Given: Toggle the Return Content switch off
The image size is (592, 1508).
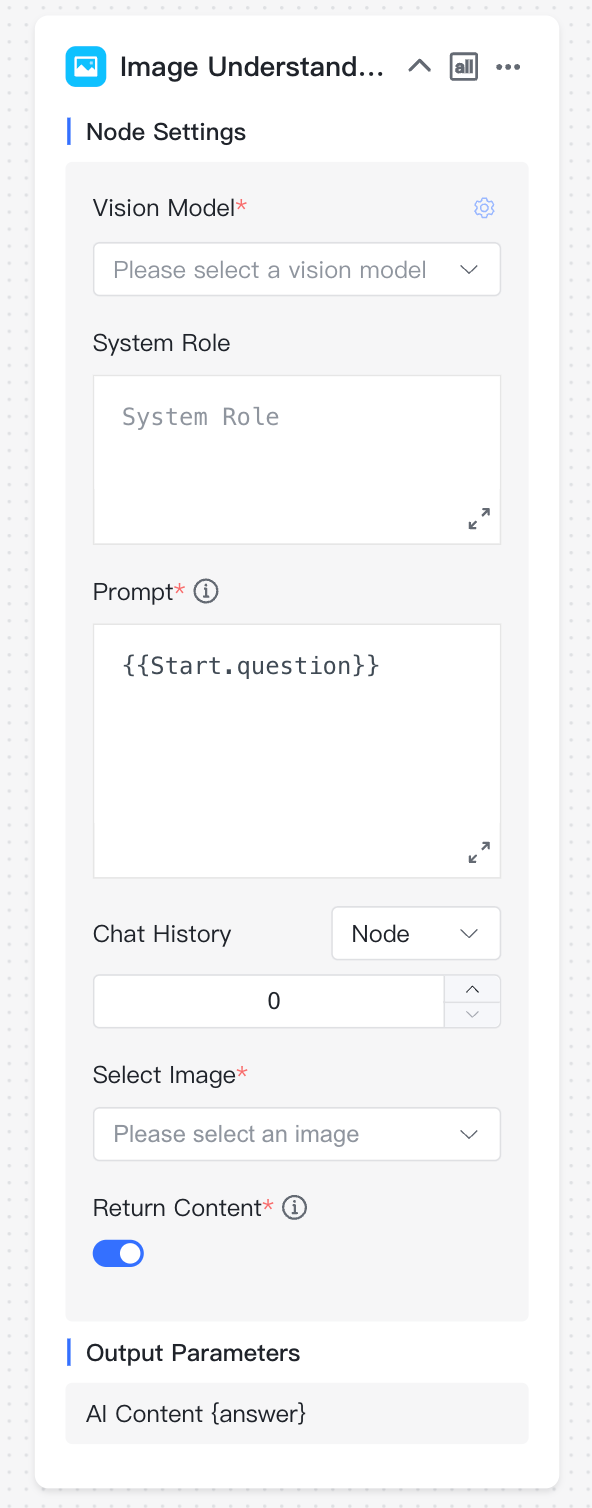Looking at the screenshot, I should pyautogui.click(x=118, y=1253).
